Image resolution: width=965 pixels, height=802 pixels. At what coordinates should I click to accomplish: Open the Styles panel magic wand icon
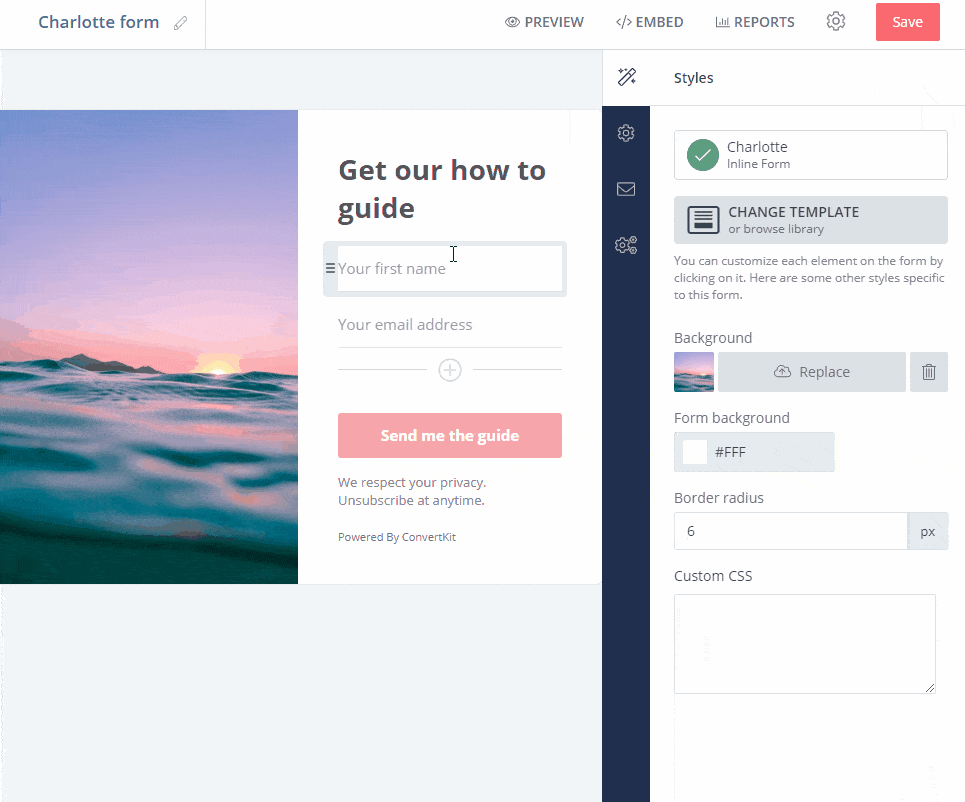(x=627, y=77)
